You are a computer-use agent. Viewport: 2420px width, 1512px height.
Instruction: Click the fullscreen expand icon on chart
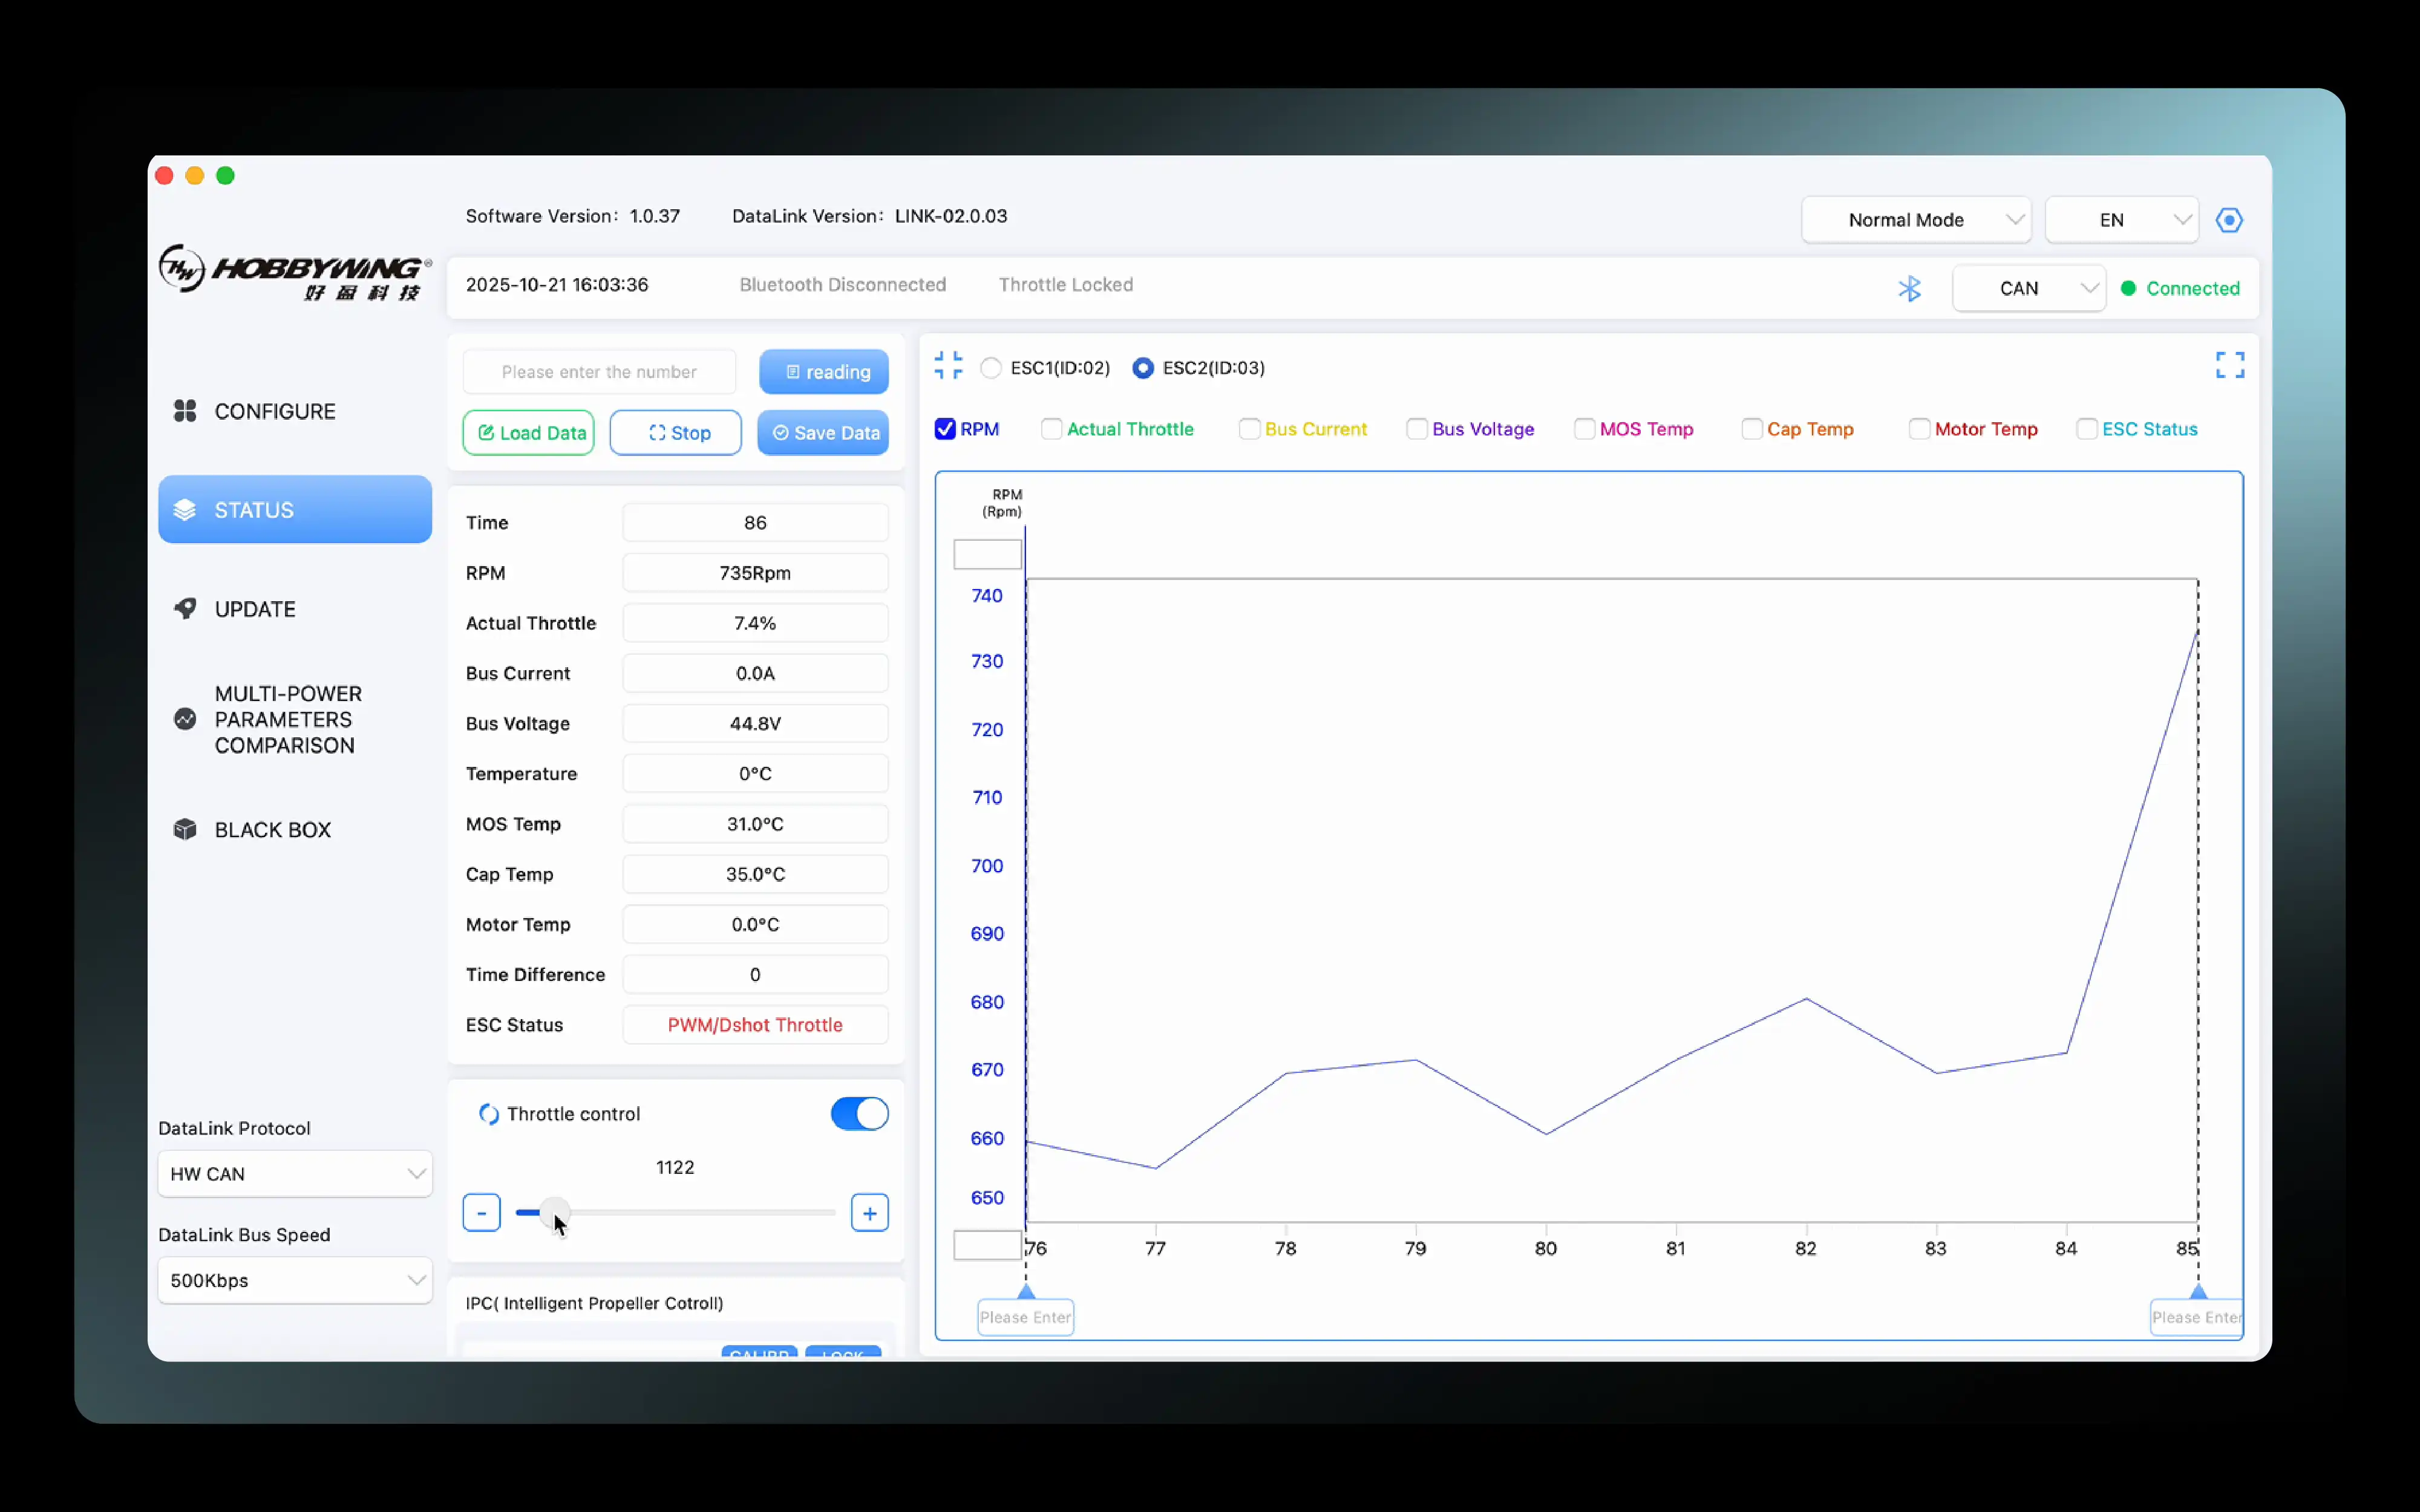coord(2229,365)
